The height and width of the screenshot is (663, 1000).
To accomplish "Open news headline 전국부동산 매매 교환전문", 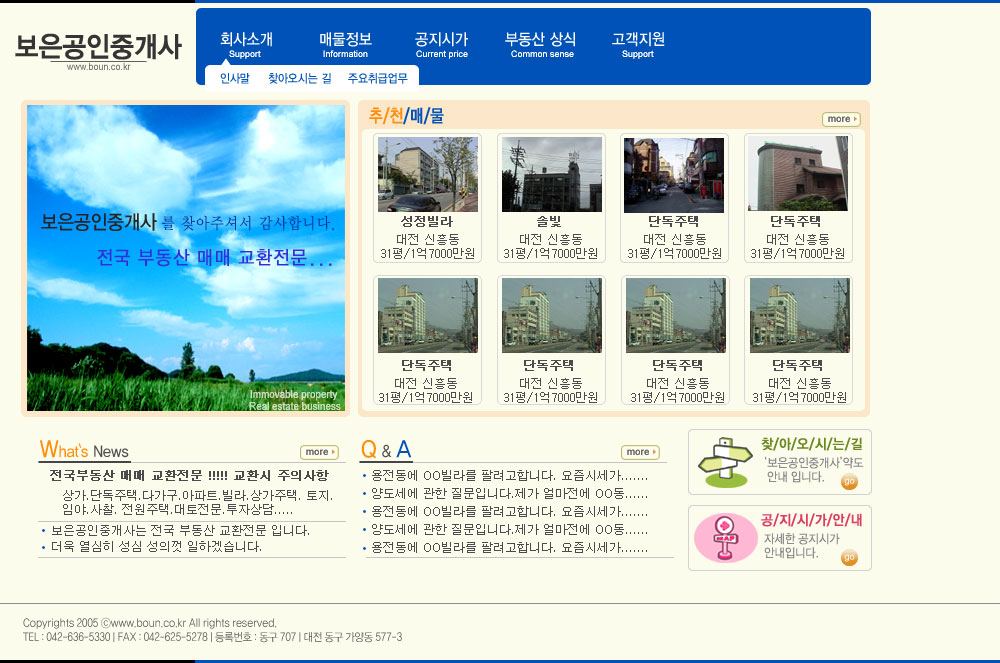I will [189, 475].
